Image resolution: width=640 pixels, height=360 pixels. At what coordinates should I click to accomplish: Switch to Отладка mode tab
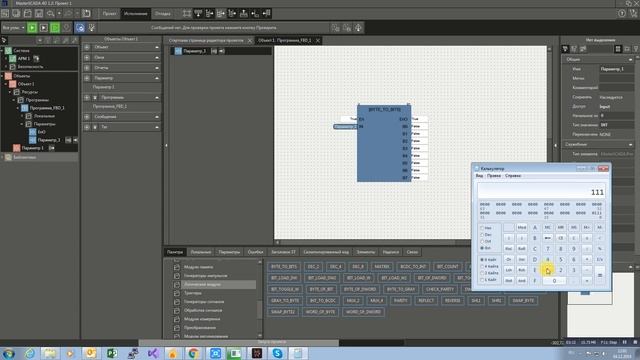click(x=162, y=13)
